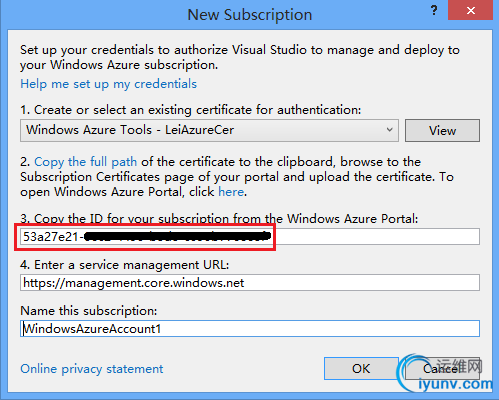Viewport: 499px width, 400px height.
Task: Click the Create or select an existing certificate label
Action: click(x=191, y=110)
